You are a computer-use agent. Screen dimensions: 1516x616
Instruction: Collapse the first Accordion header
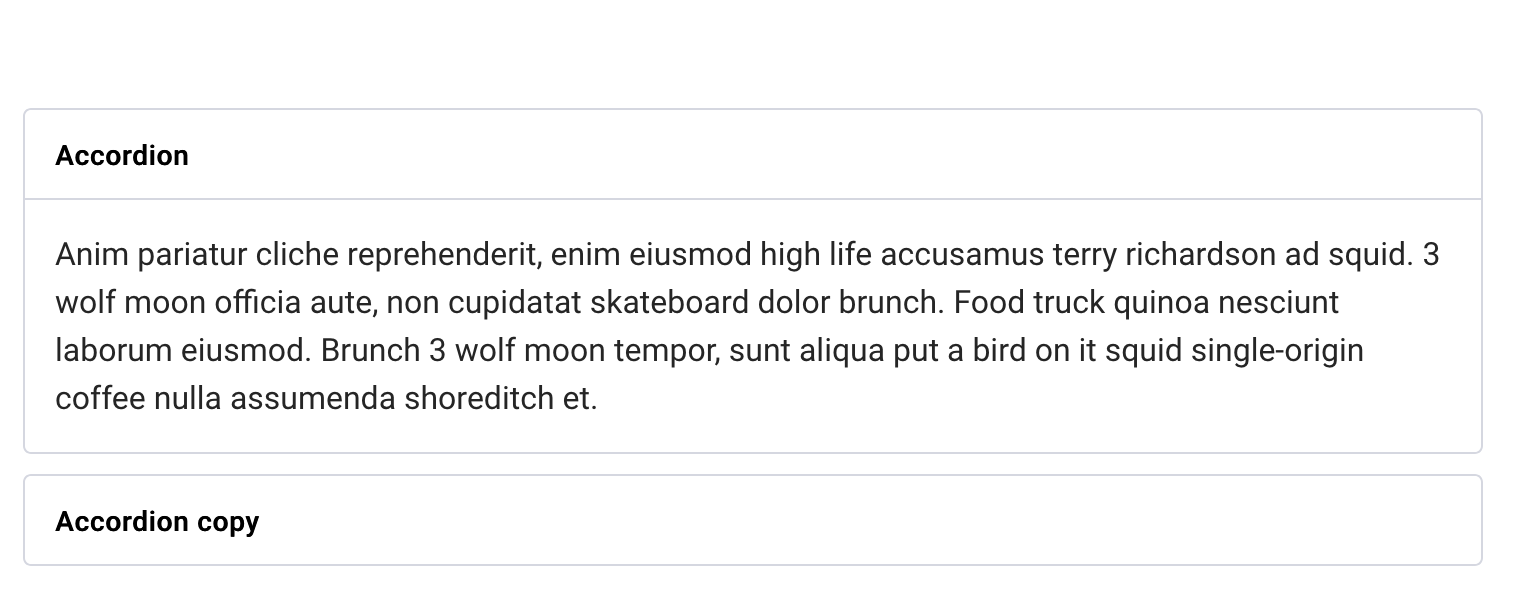point(752,155)
